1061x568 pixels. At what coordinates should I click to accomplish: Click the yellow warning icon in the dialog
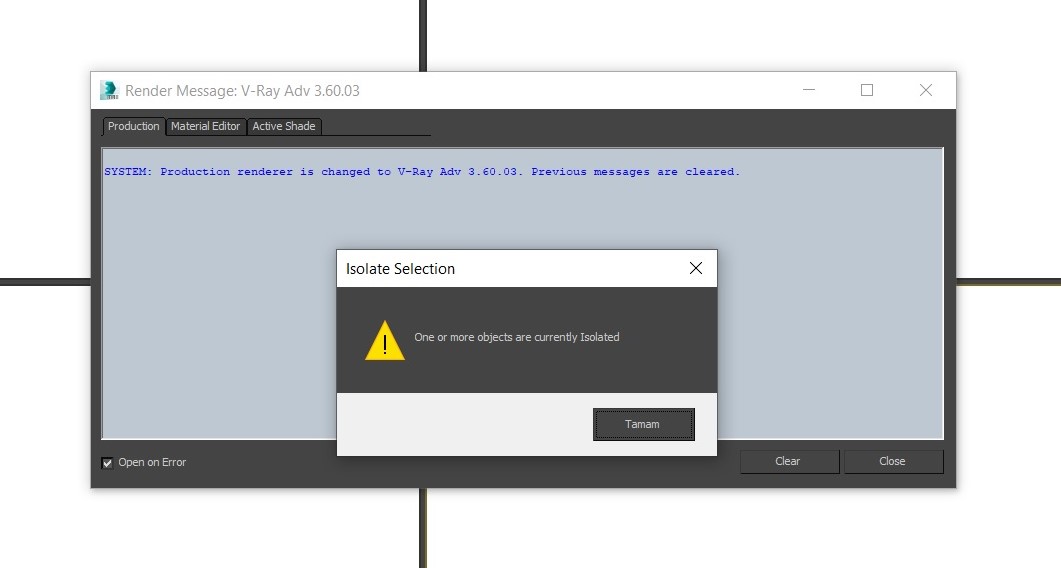tap(384, 341)
